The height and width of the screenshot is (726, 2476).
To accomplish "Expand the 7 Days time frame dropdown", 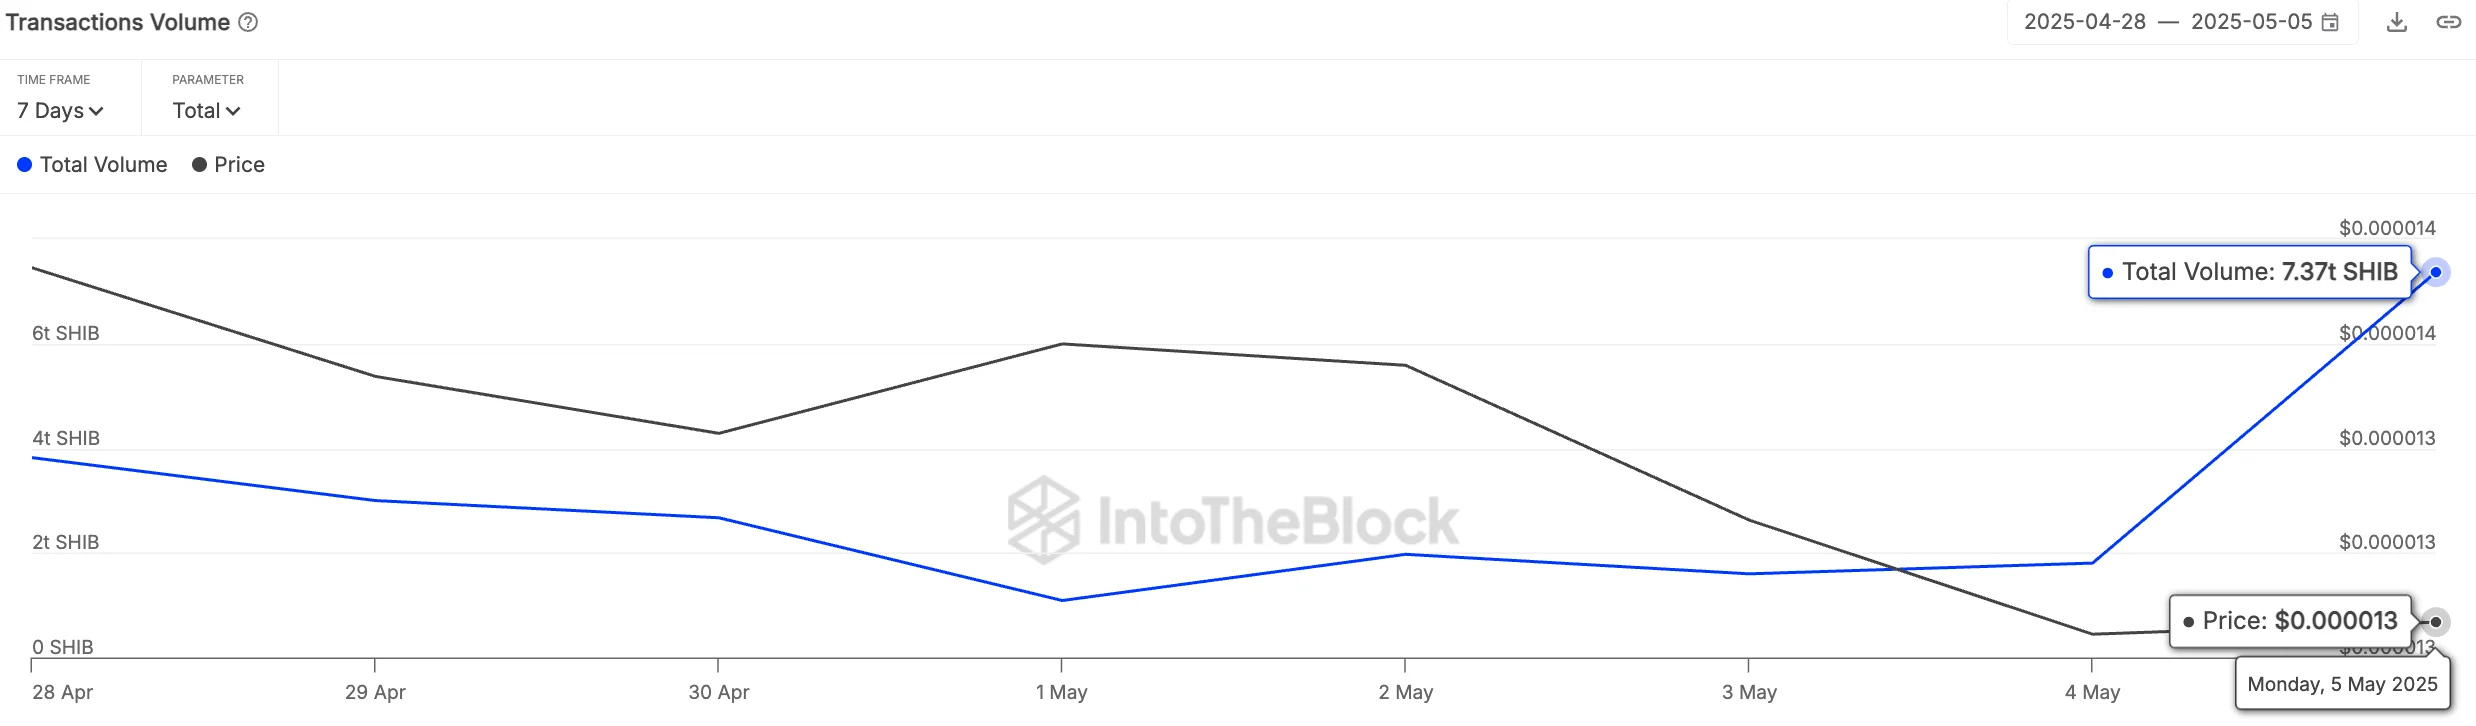I will 60,110.
